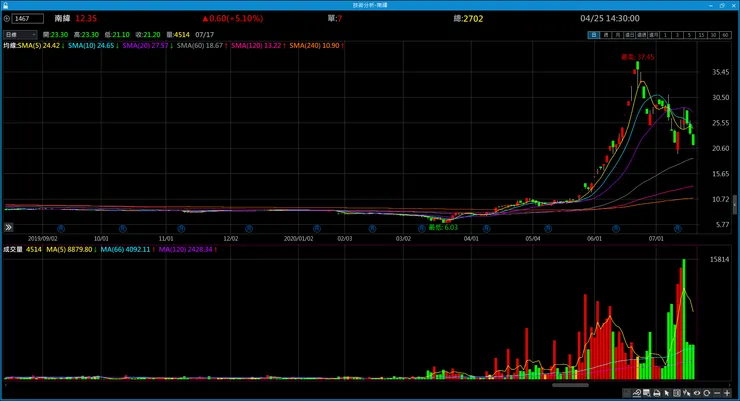The image size is (740, 401).
Task: Click the event marker near 07/01 date
Action: point(678,228)
